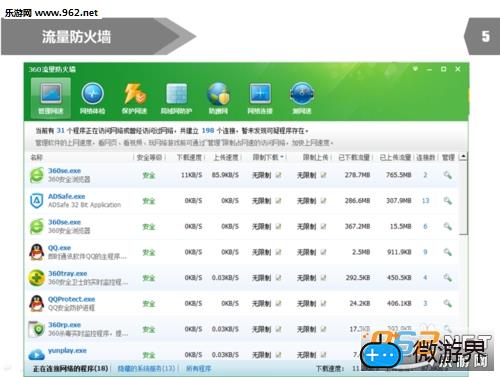Expand the 限制下载 column header dropdown
Screen dimensions: 500x377
tap(282, 157)
